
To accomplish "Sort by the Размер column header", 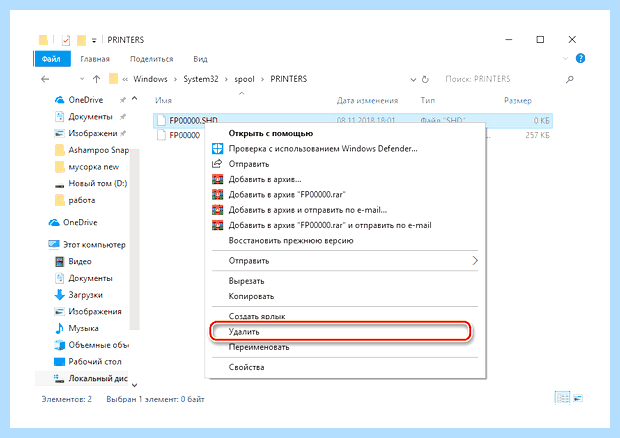I will [518, 100].
